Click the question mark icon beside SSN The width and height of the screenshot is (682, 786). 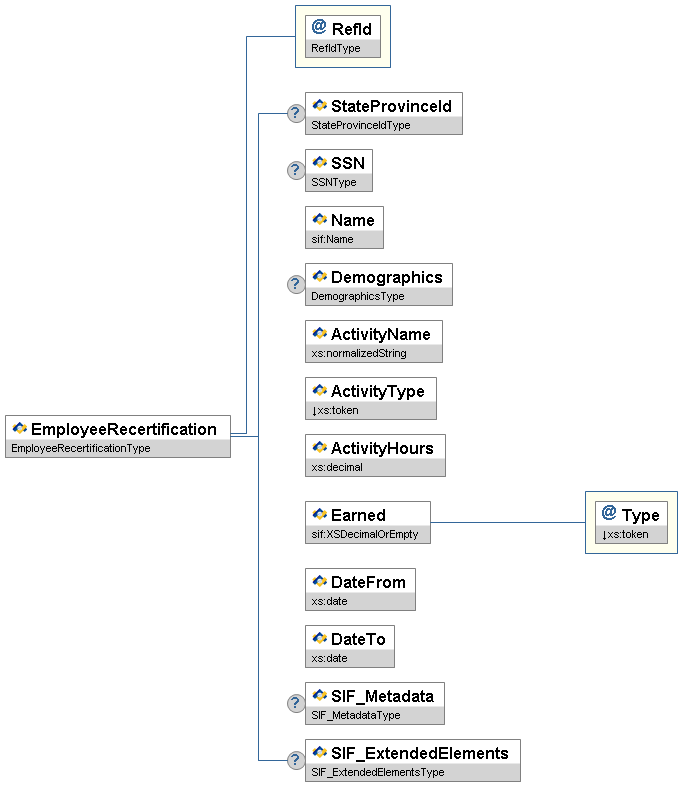tap(296, 170)
